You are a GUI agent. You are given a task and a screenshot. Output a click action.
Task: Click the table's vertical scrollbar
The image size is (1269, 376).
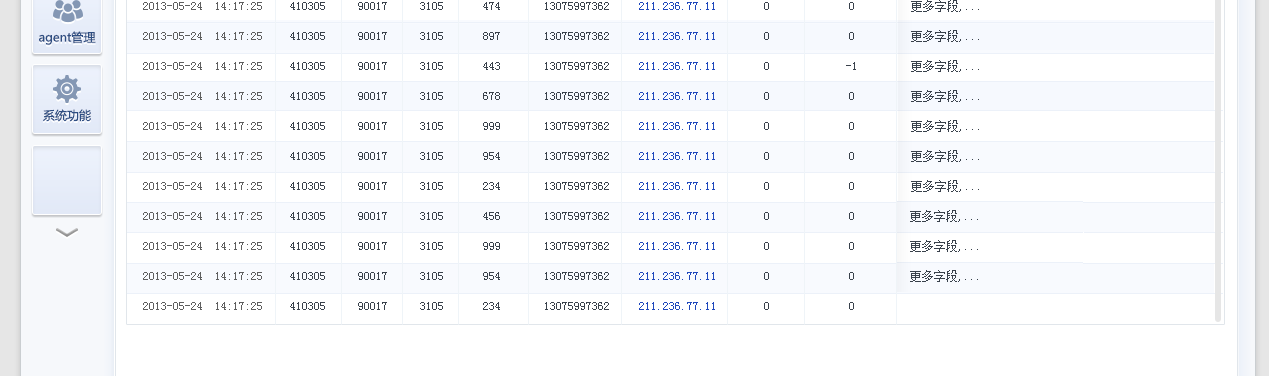point(1218,160)
